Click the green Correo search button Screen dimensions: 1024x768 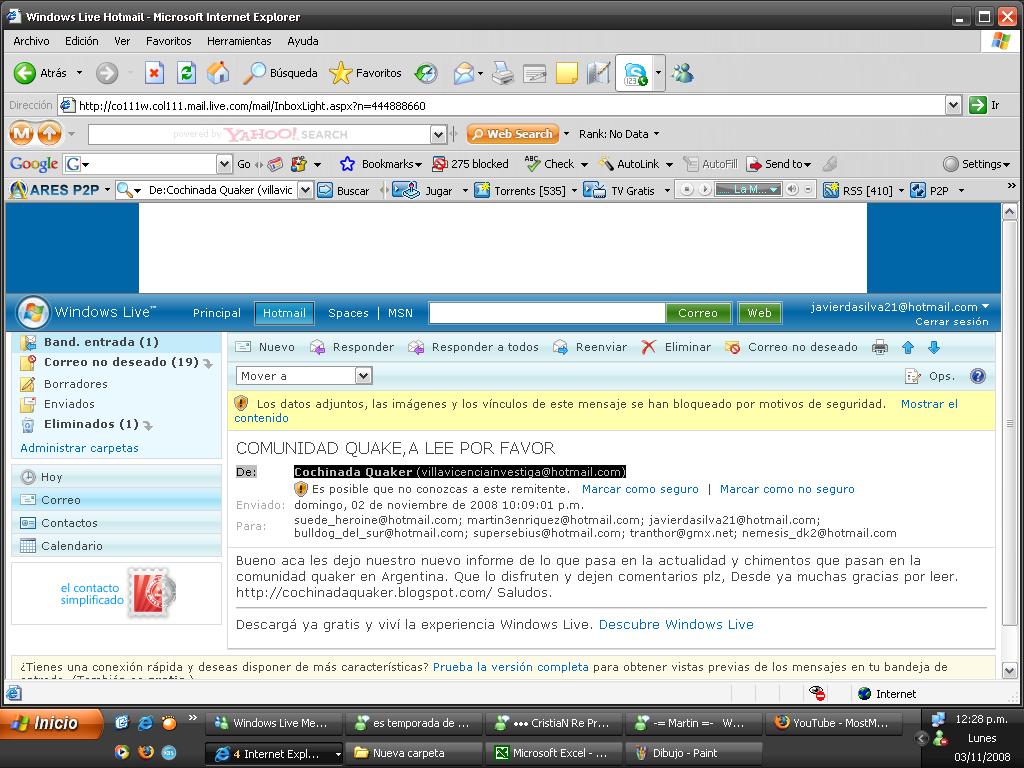point(697,313)
